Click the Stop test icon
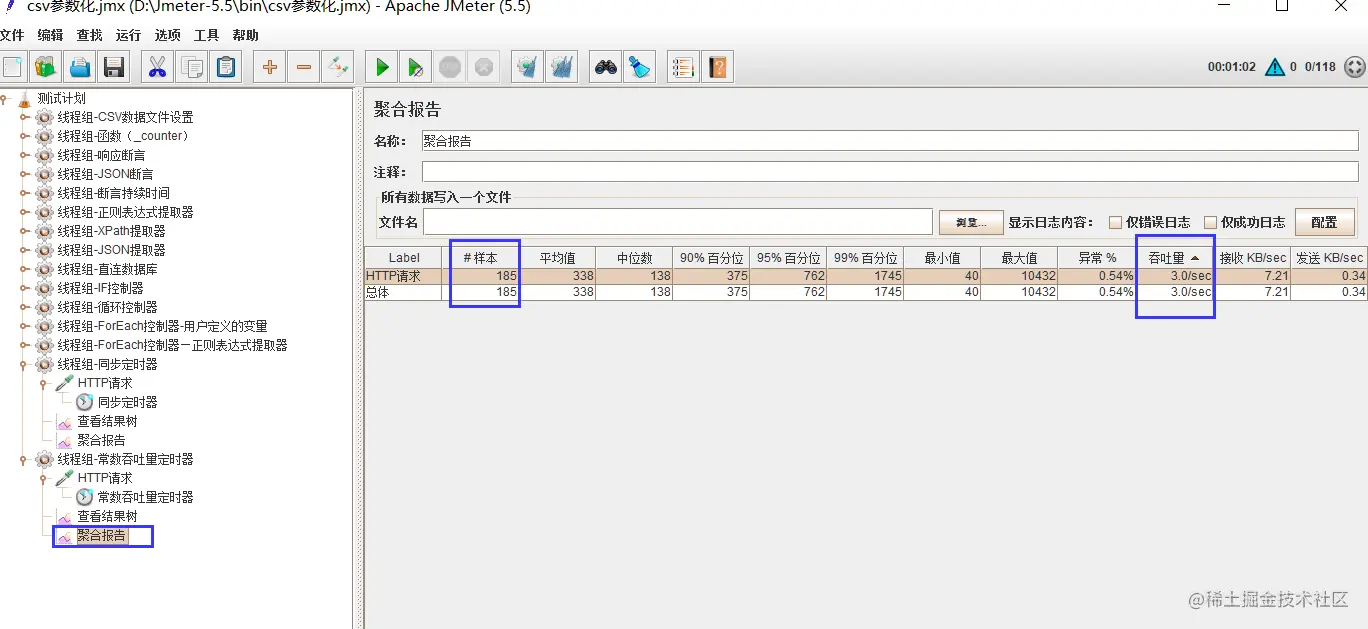 coord(449,67)
